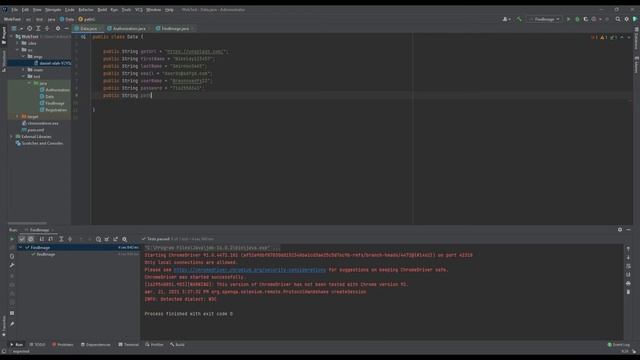Click Test History clock icon

(98, 239)
